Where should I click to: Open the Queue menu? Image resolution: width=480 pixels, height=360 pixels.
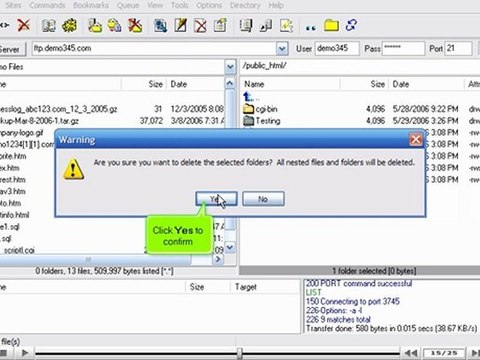click(128, 5)
